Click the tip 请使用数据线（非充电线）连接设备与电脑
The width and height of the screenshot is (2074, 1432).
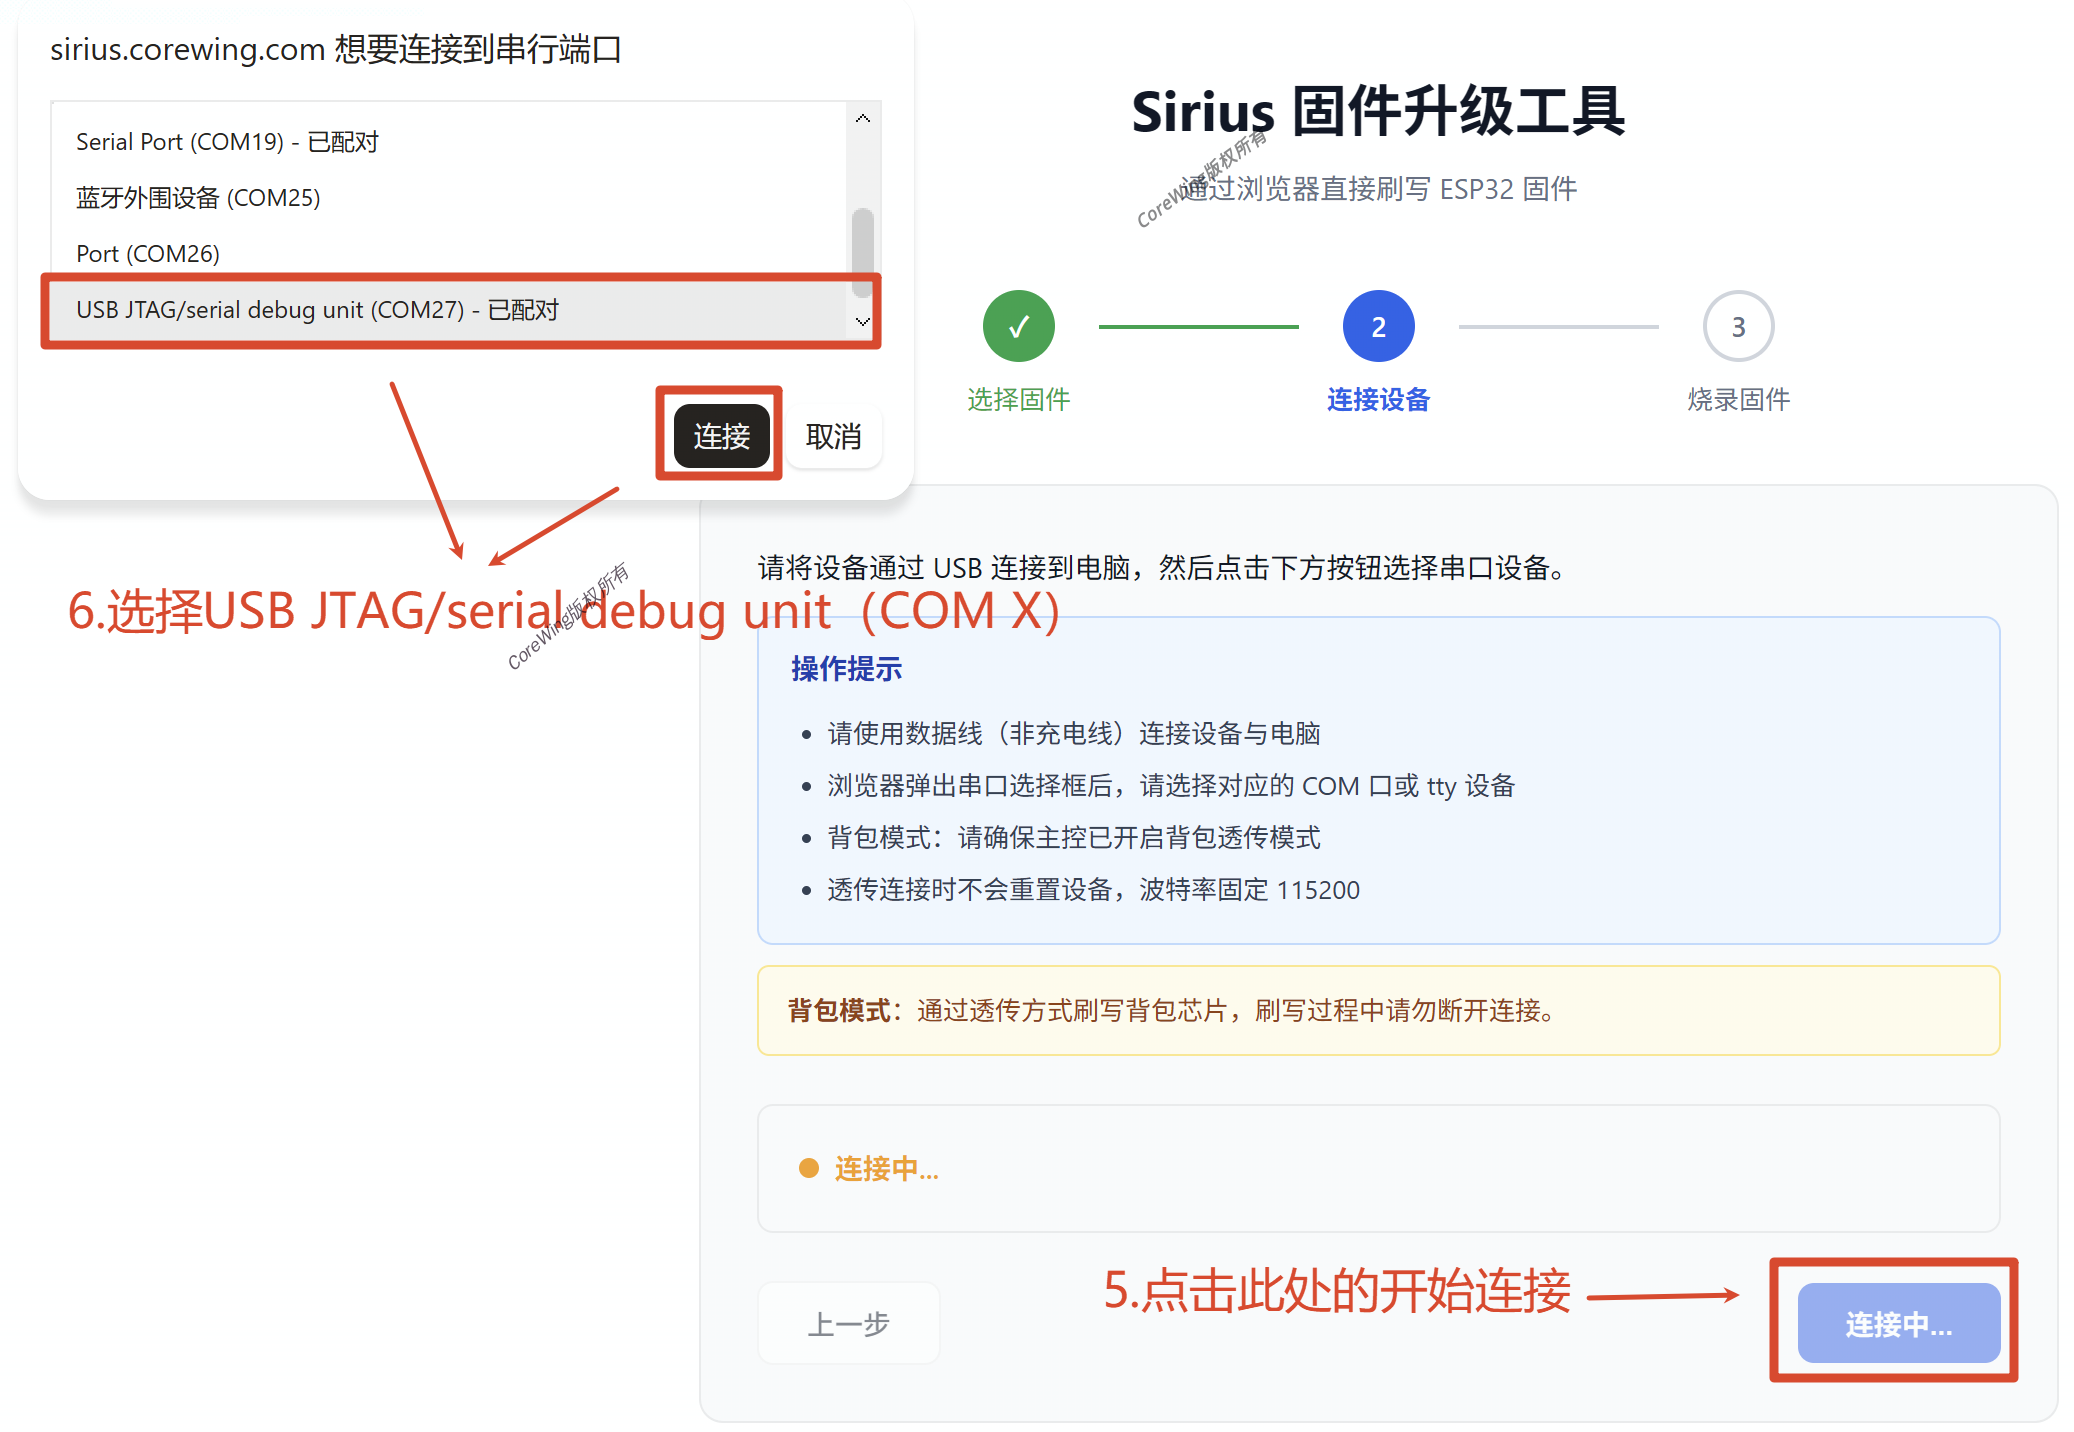point(1074,733)
